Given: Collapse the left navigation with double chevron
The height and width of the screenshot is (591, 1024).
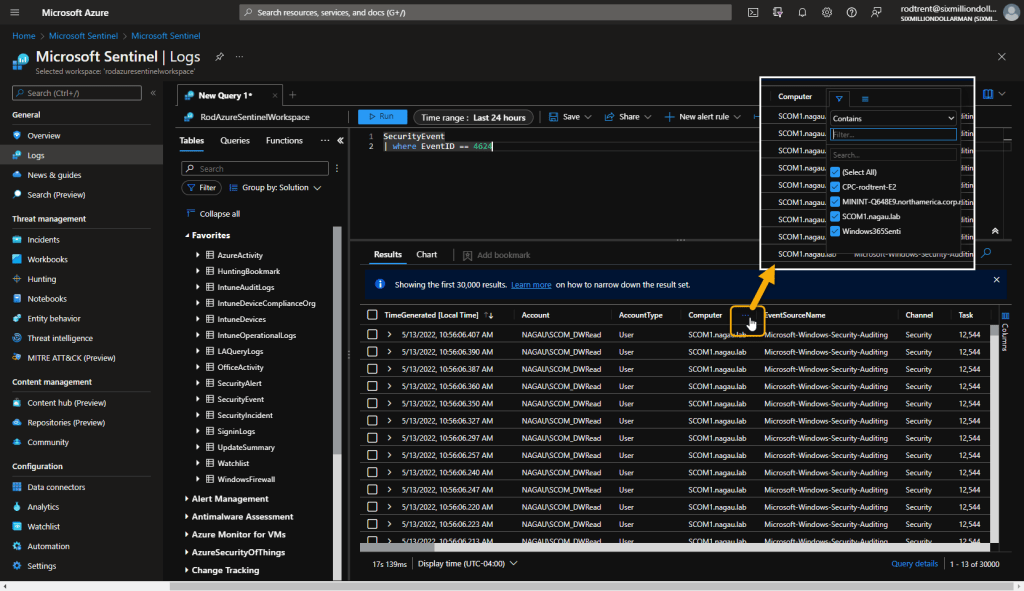Looking at the screenshot, I should (153, 93).
